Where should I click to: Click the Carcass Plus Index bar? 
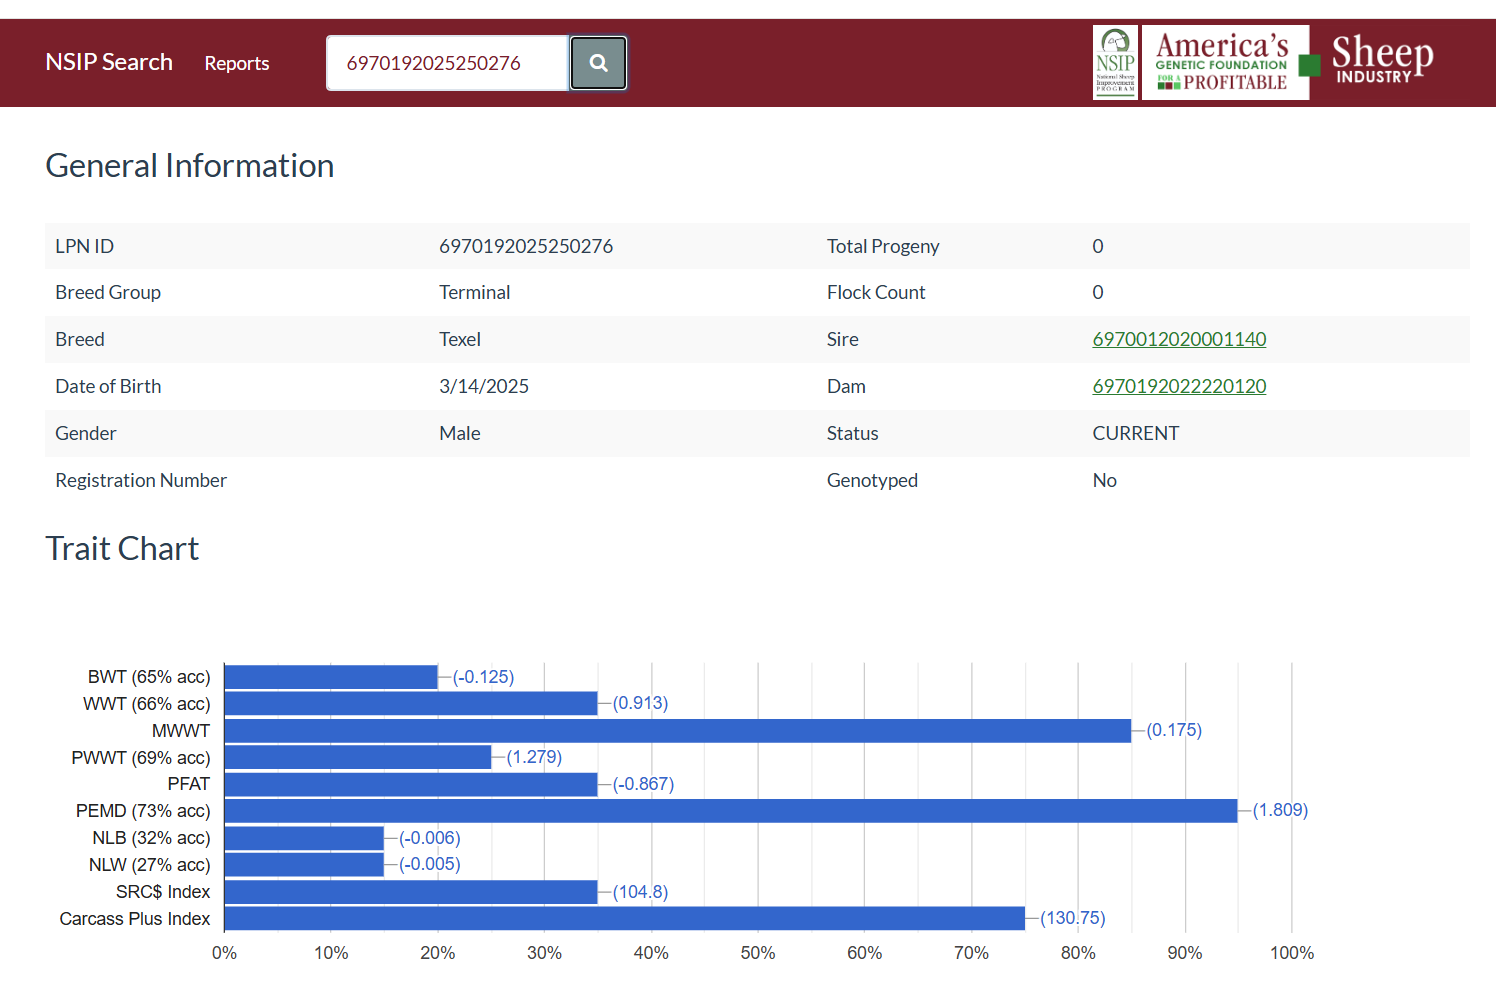(620, 917)
